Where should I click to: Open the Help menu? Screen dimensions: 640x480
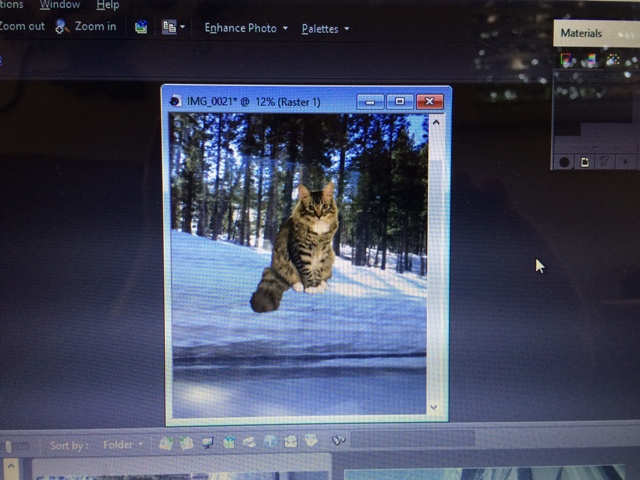coord(107,5)
